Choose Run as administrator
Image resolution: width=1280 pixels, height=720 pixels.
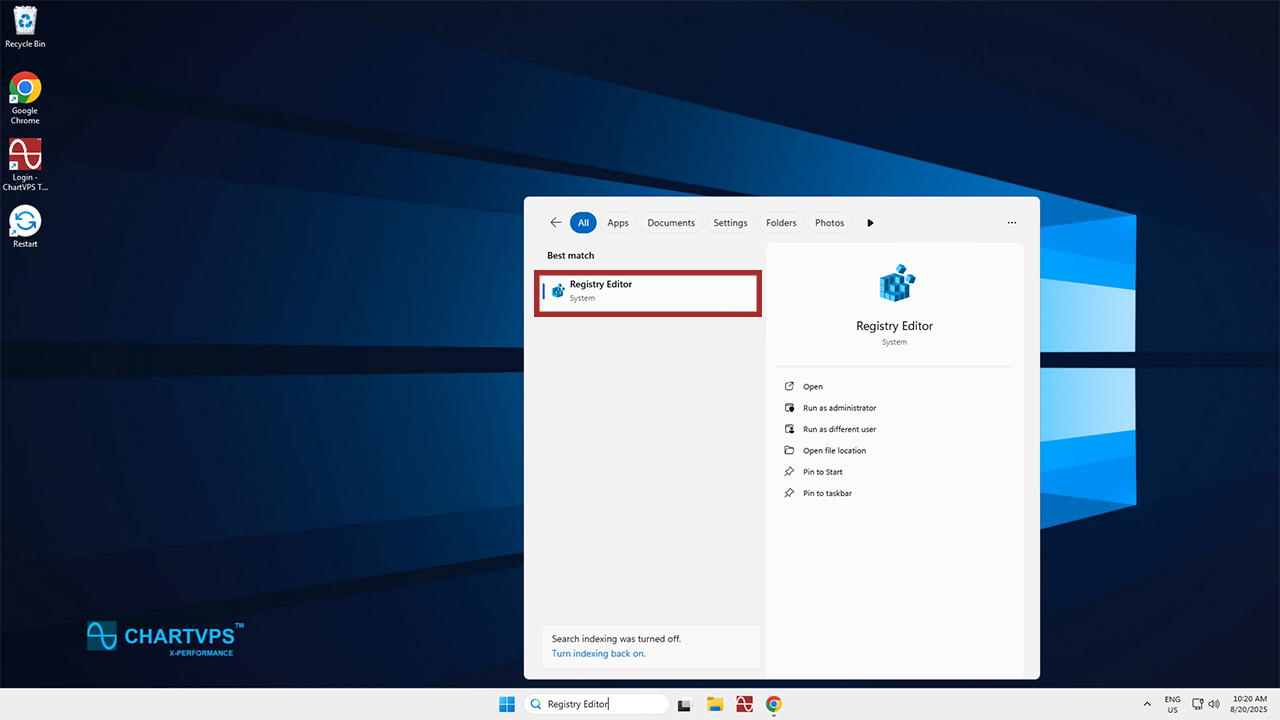click(x=839, y=408)
